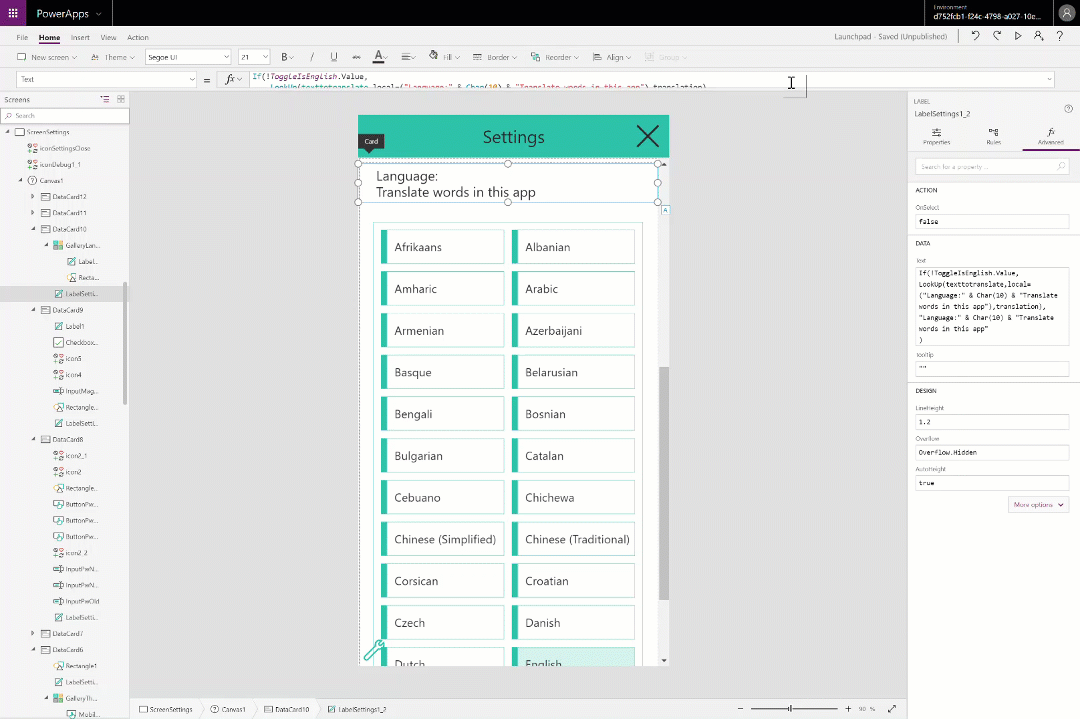
Task: Preview the app with Play button
Action: click(1018, 36)
